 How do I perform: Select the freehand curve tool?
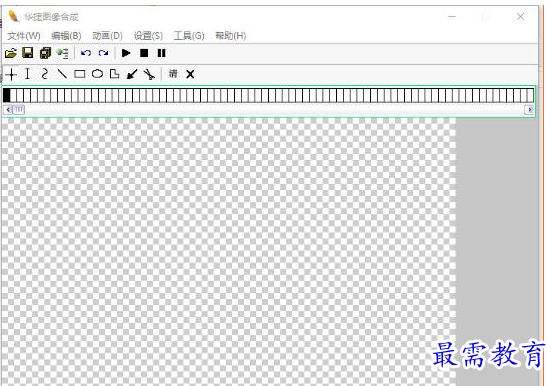click(x=45, y=74)
